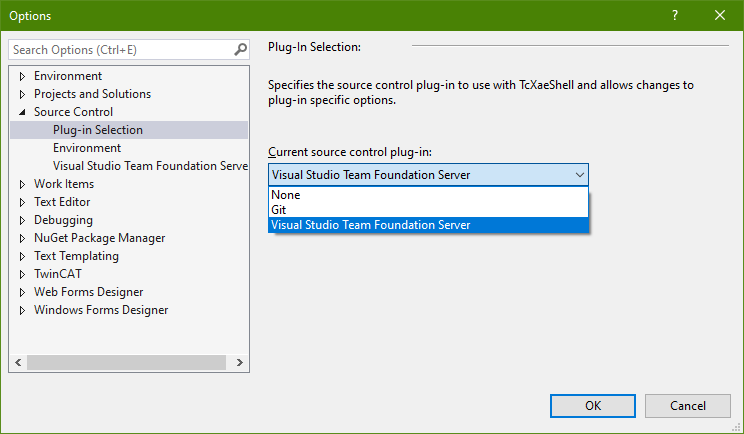Select Projects and Solutions label
Viewport: 744px width, 434px height.
[x=93, y=94]
